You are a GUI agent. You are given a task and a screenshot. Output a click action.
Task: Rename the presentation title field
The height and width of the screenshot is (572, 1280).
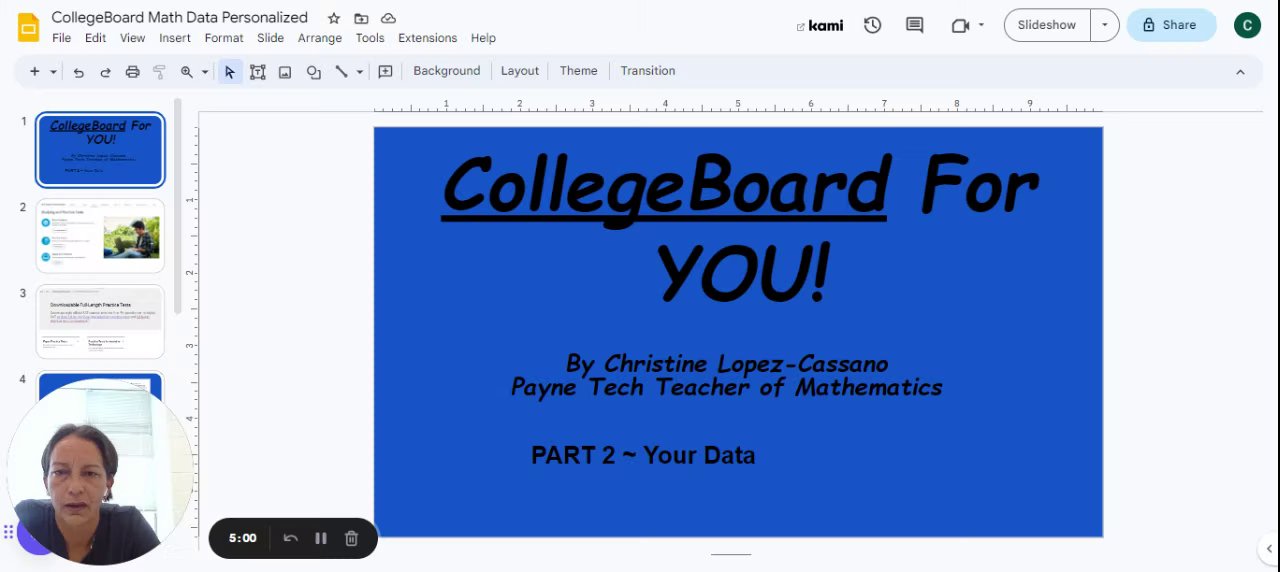click(x=180, y=17)
